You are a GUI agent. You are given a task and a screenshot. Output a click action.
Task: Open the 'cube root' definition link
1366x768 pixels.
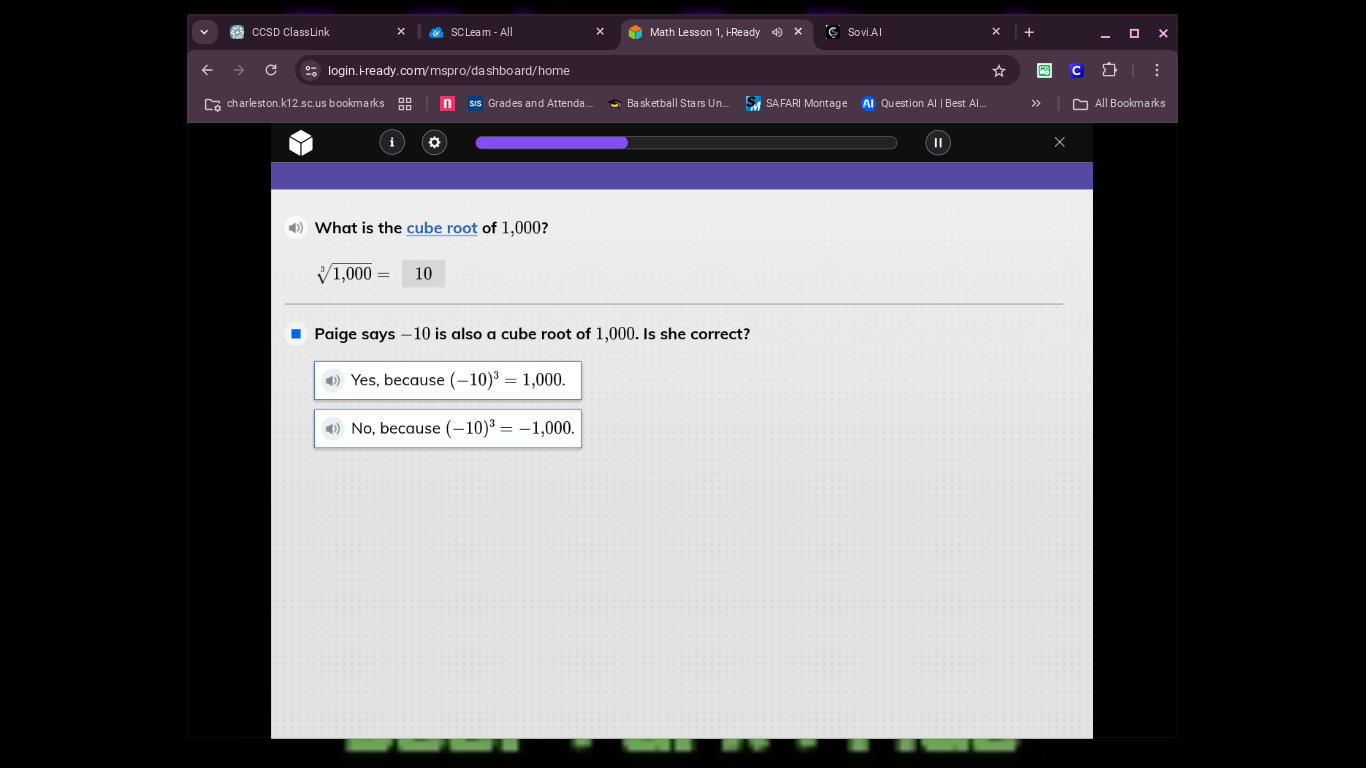pyautogui.click(x=441, y=228)
